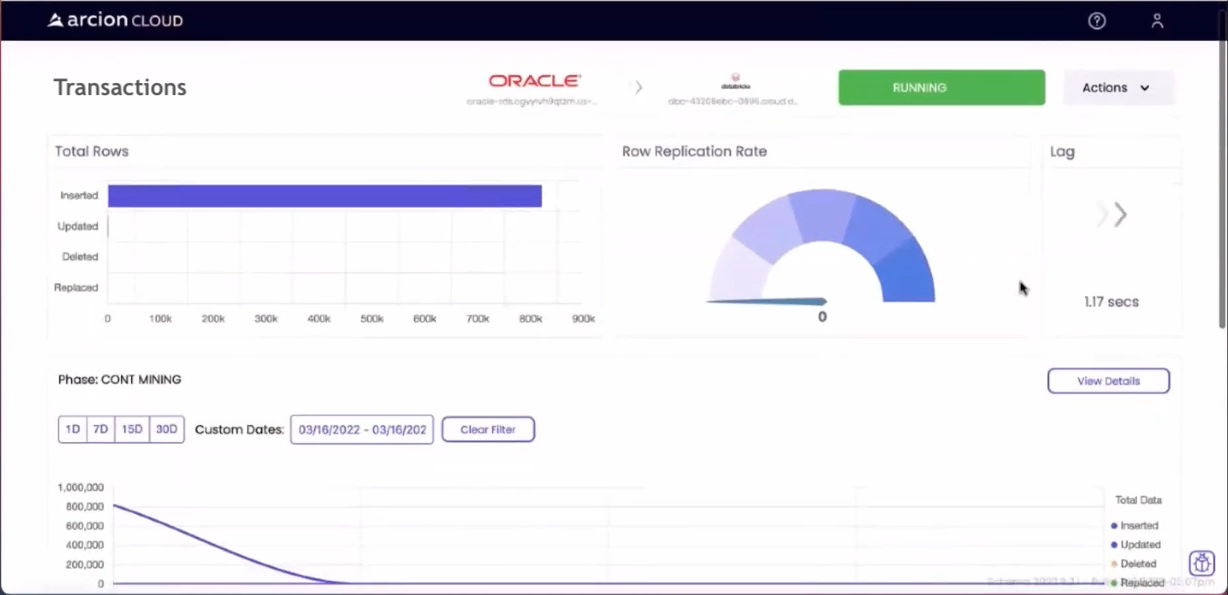Toggle the Updated legend entry
Image resolution: width=1228 pixels, height=595 pixels.
click(1138, 544)
